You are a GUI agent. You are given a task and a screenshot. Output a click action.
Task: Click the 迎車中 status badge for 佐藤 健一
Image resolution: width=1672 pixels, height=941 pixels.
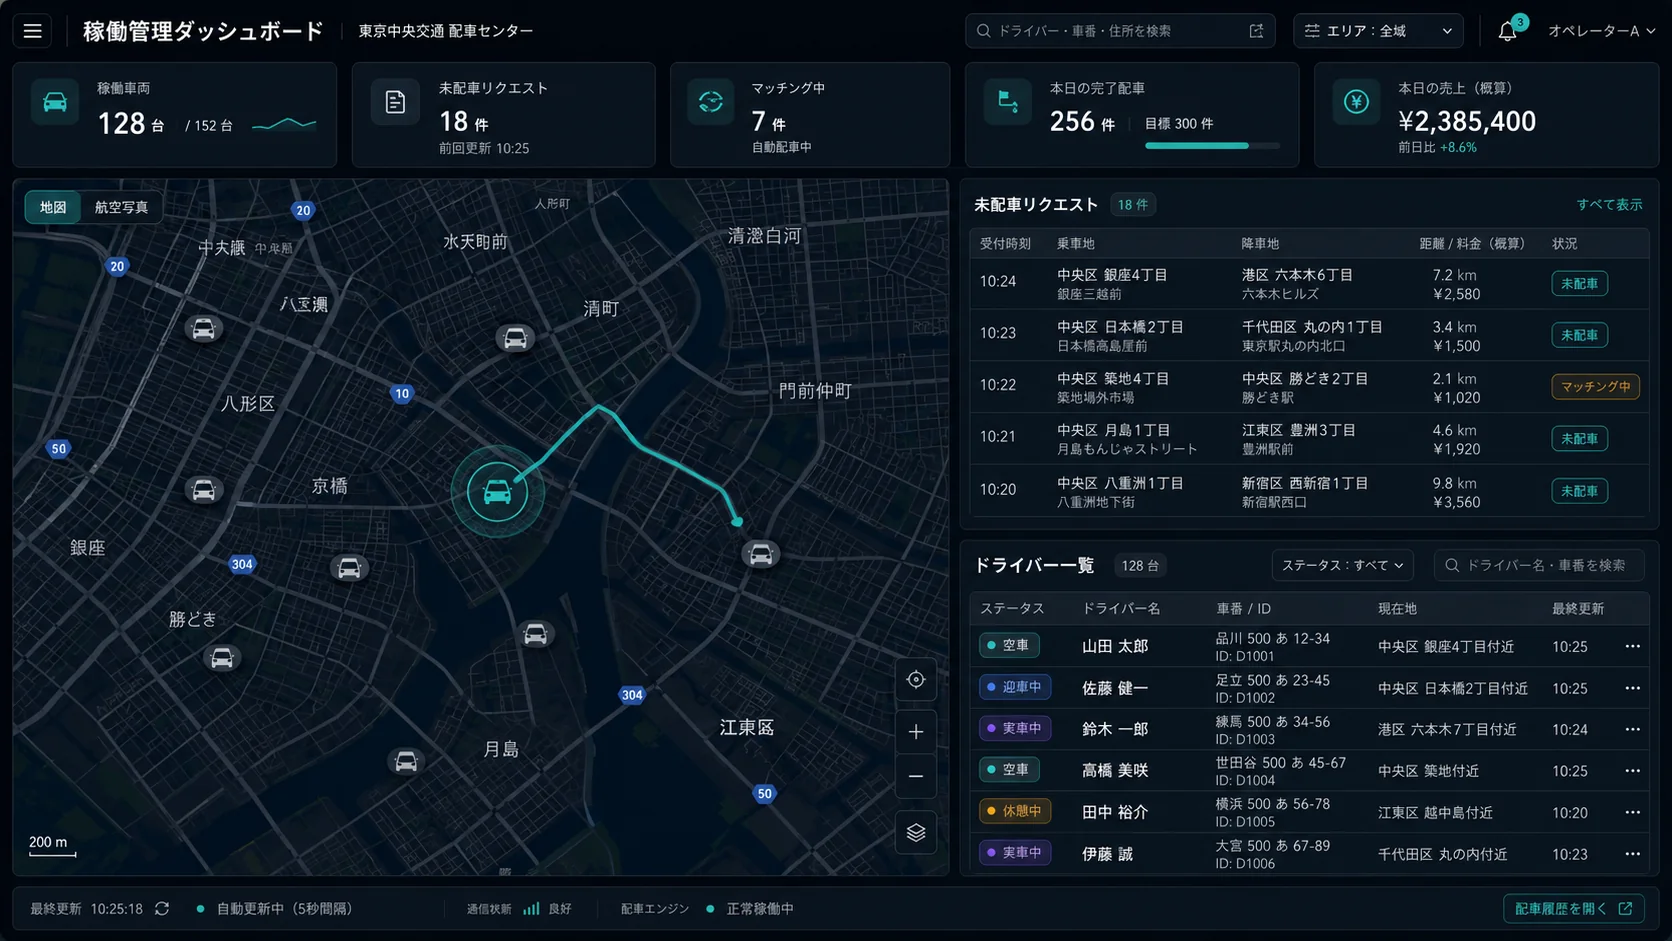[1014, 687]
